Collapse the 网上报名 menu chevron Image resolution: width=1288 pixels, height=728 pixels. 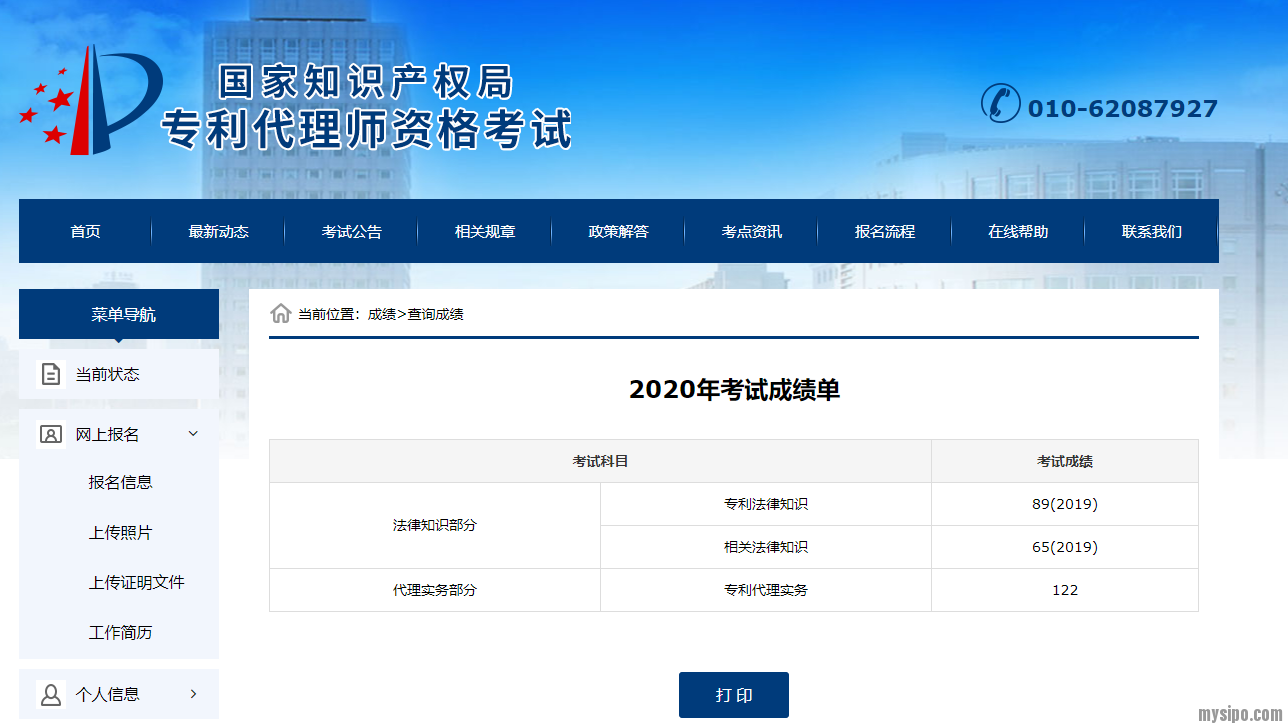coord(193,434)
